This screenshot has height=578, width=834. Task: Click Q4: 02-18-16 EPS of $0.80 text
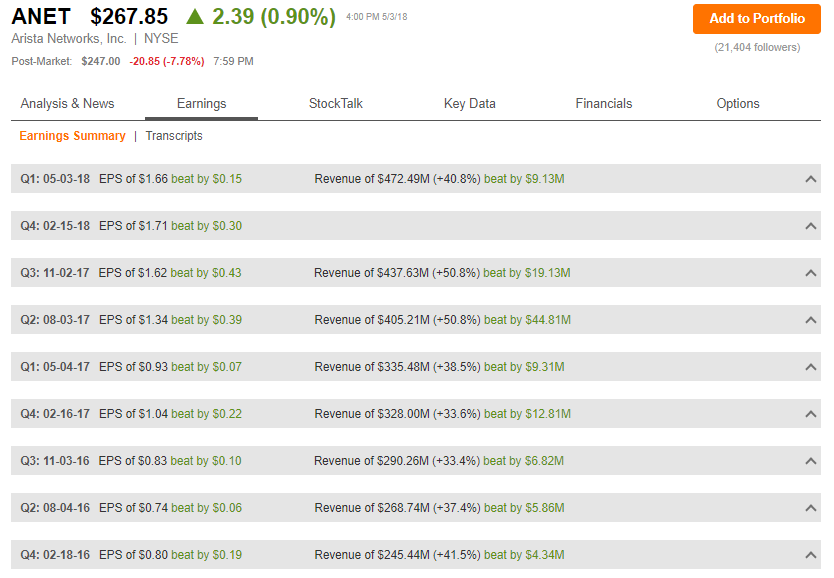tap(94, 555)
